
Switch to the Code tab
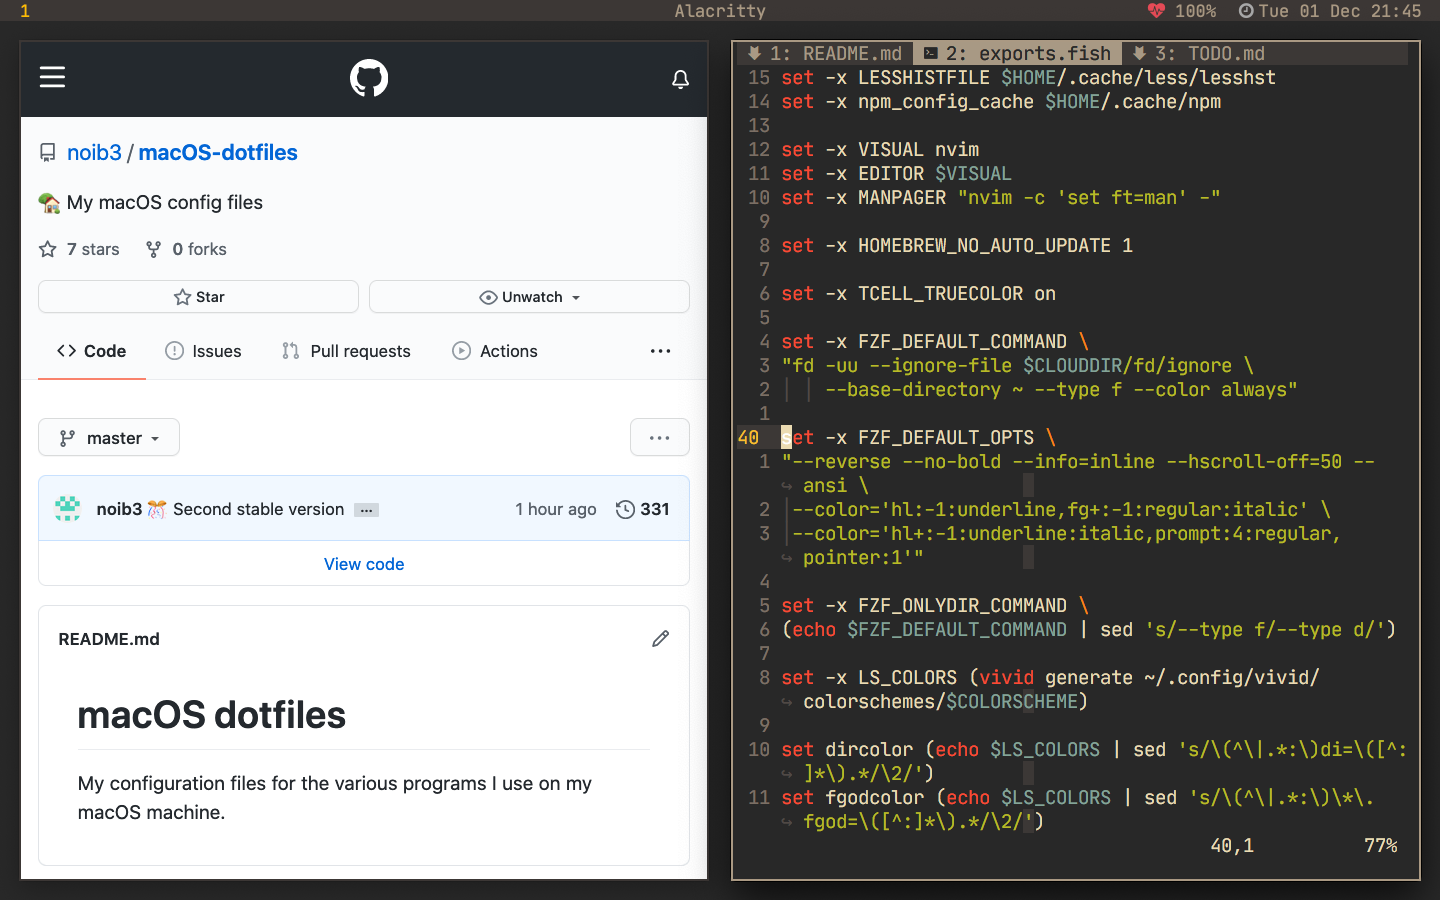coord(92,351)
